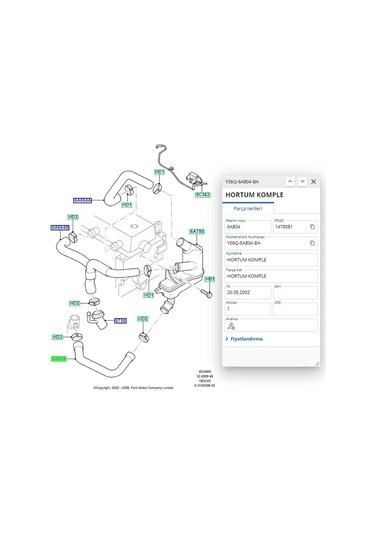Select the HD2 callout left of the valve clamp
375x535 pixels.
pyautogui.click(x=74, y=303)
